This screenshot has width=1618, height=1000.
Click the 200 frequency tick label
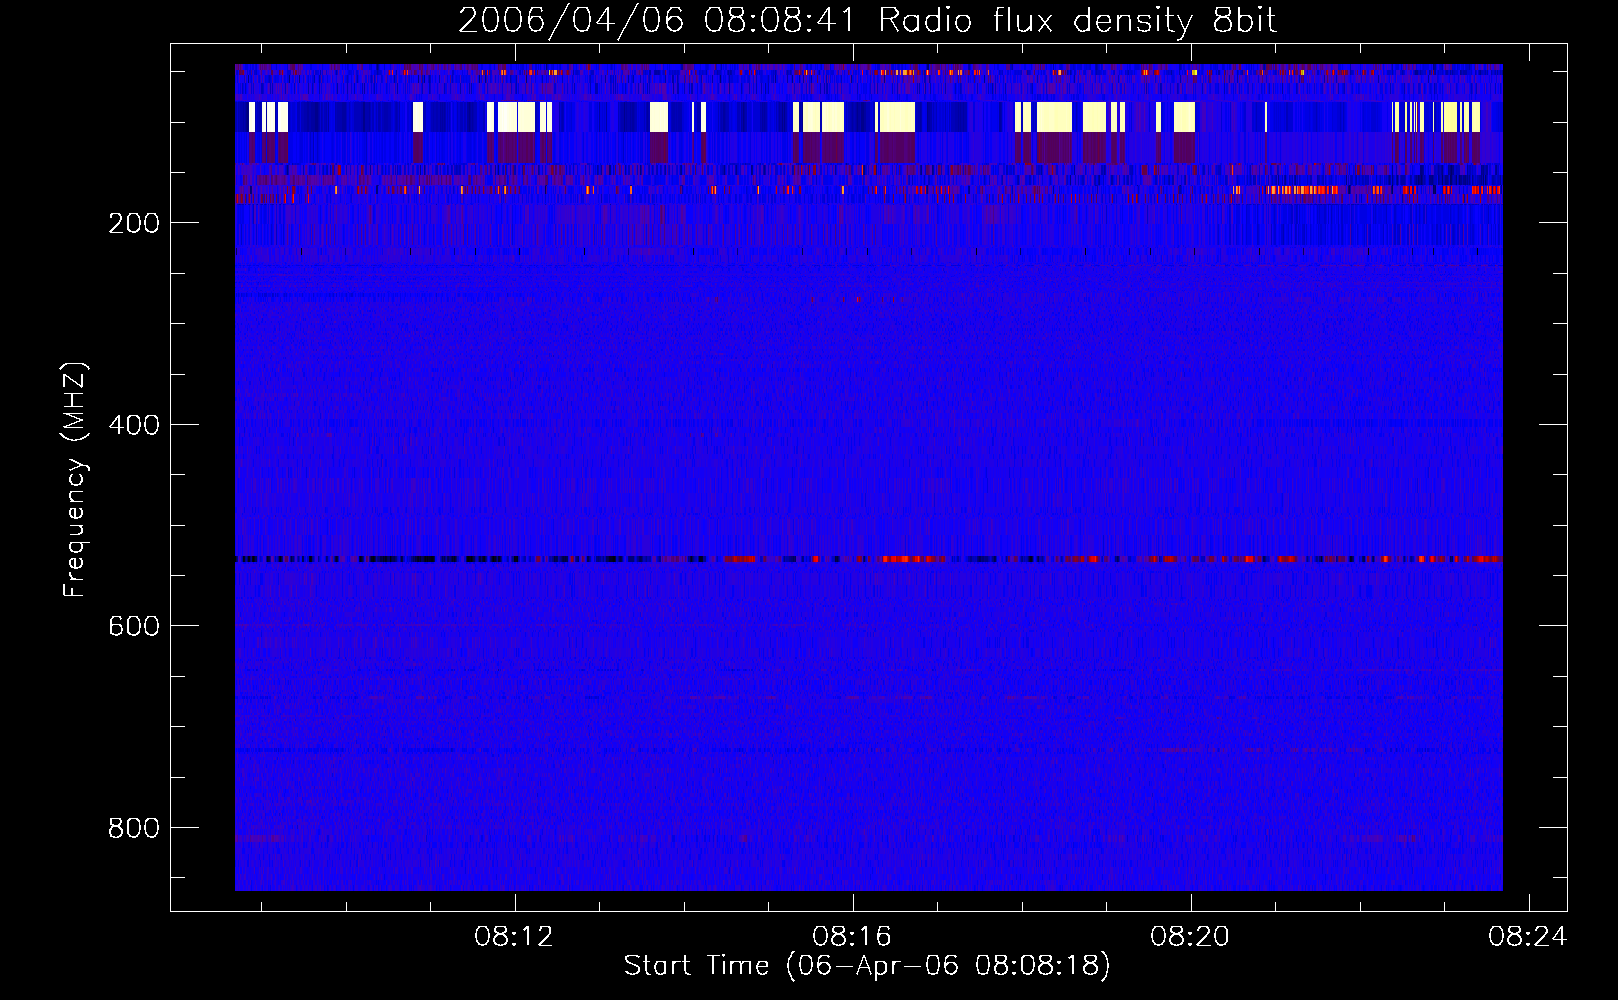pos(134,223)
